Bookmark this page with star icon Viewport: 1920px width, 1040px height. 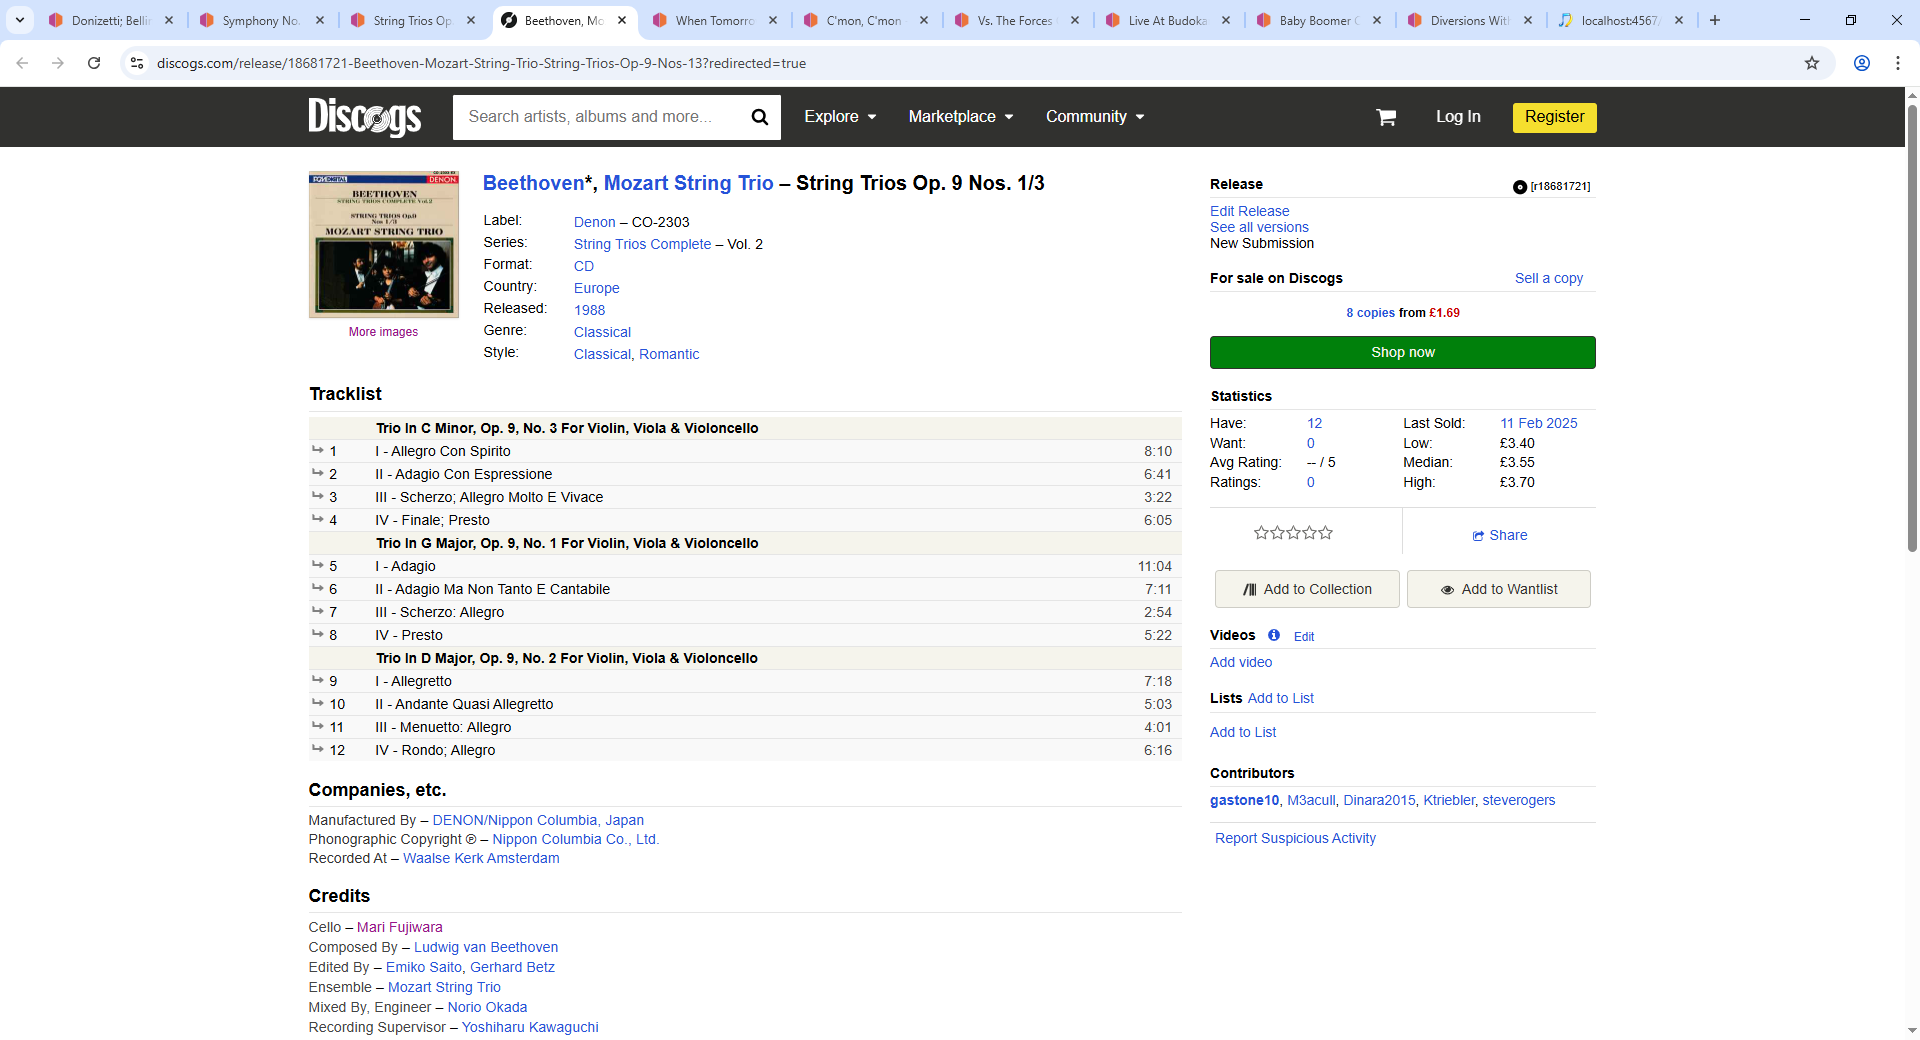1812,63
